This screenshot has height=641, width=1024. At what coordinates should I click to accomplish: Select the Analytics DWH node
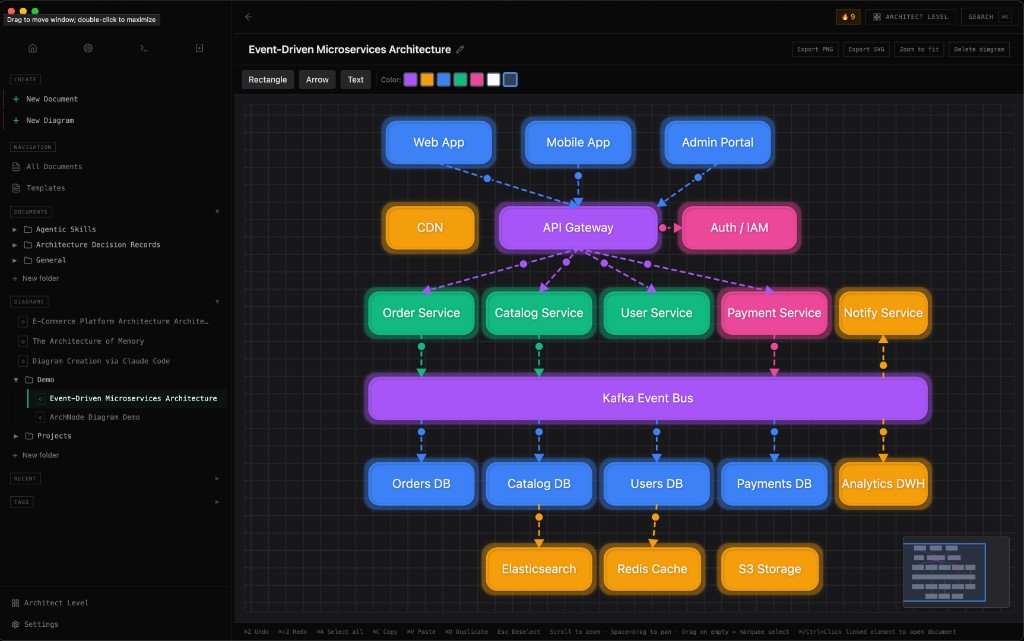tap(883, 484)
